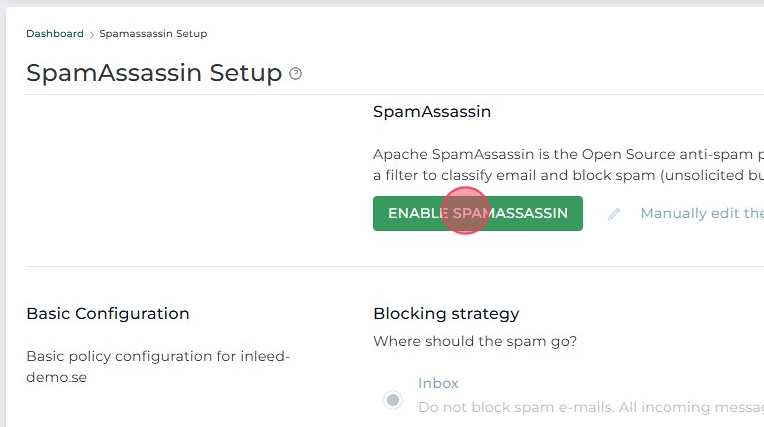Open the Manually edit link
The height and width of the screenshot is (427, 764).
pyautogui.click(x=701, y=213)
